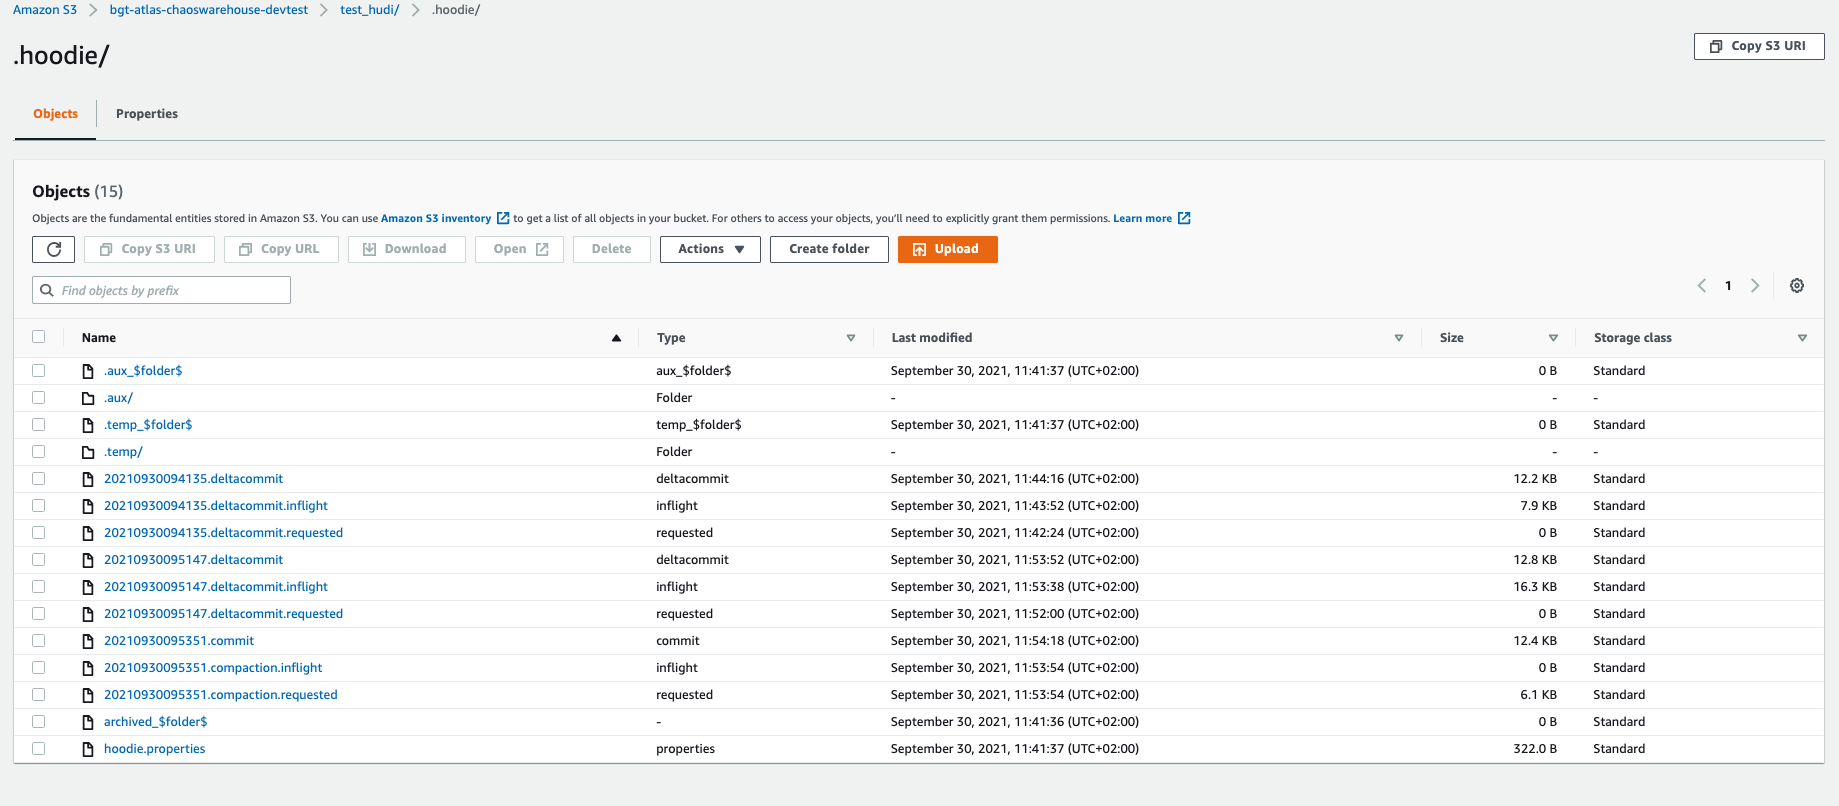The height and width of the screenshot is (806, 1839).
Task: Click file icon beside 20210930095351.compaction.requested
Action: coord(88,695)
